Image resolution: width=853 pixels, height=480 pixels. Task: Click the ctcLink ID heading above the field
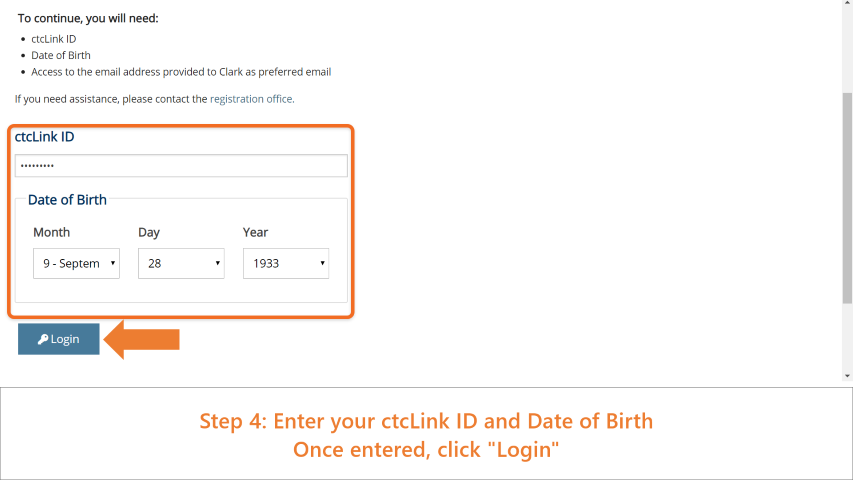(x=45, y=137)
